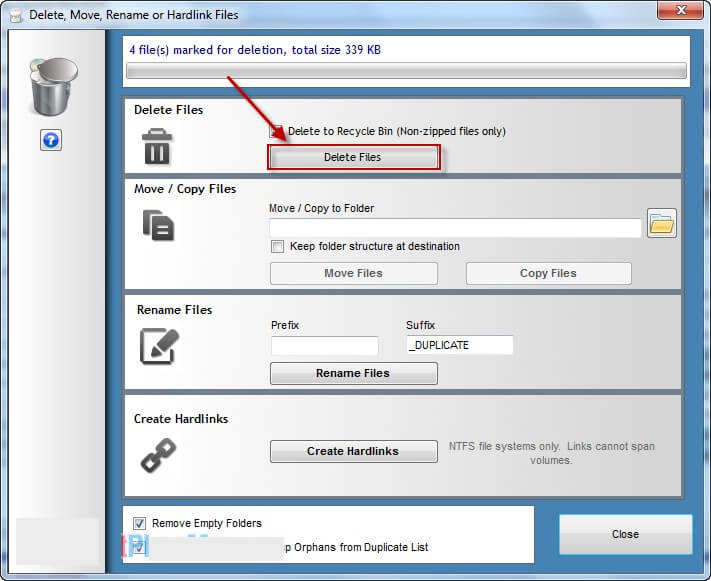Screen dimensions: 711x581
Task: Click the Rename Files button
Action: tap(354, 373)
